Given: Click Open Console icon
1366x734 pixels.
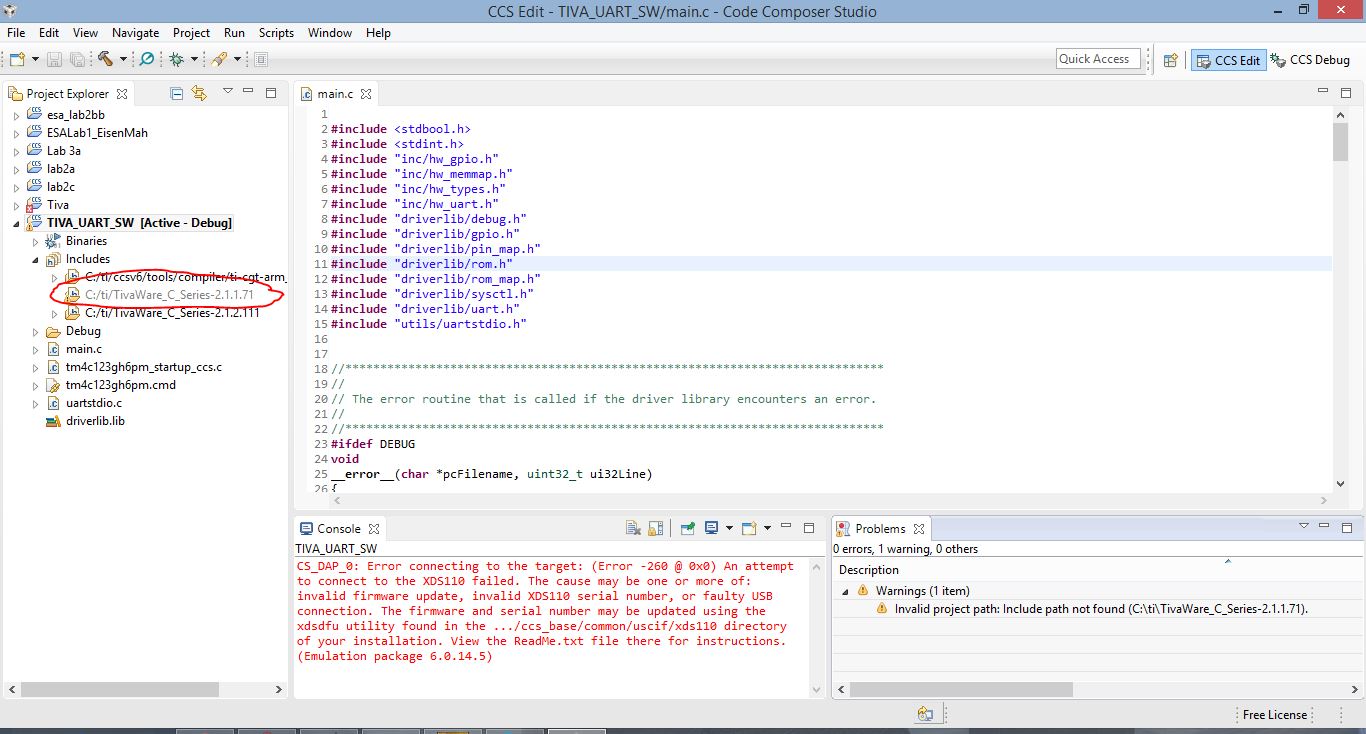Looking at the screenshot, I should pyautogui.click(x=749, y=528).
